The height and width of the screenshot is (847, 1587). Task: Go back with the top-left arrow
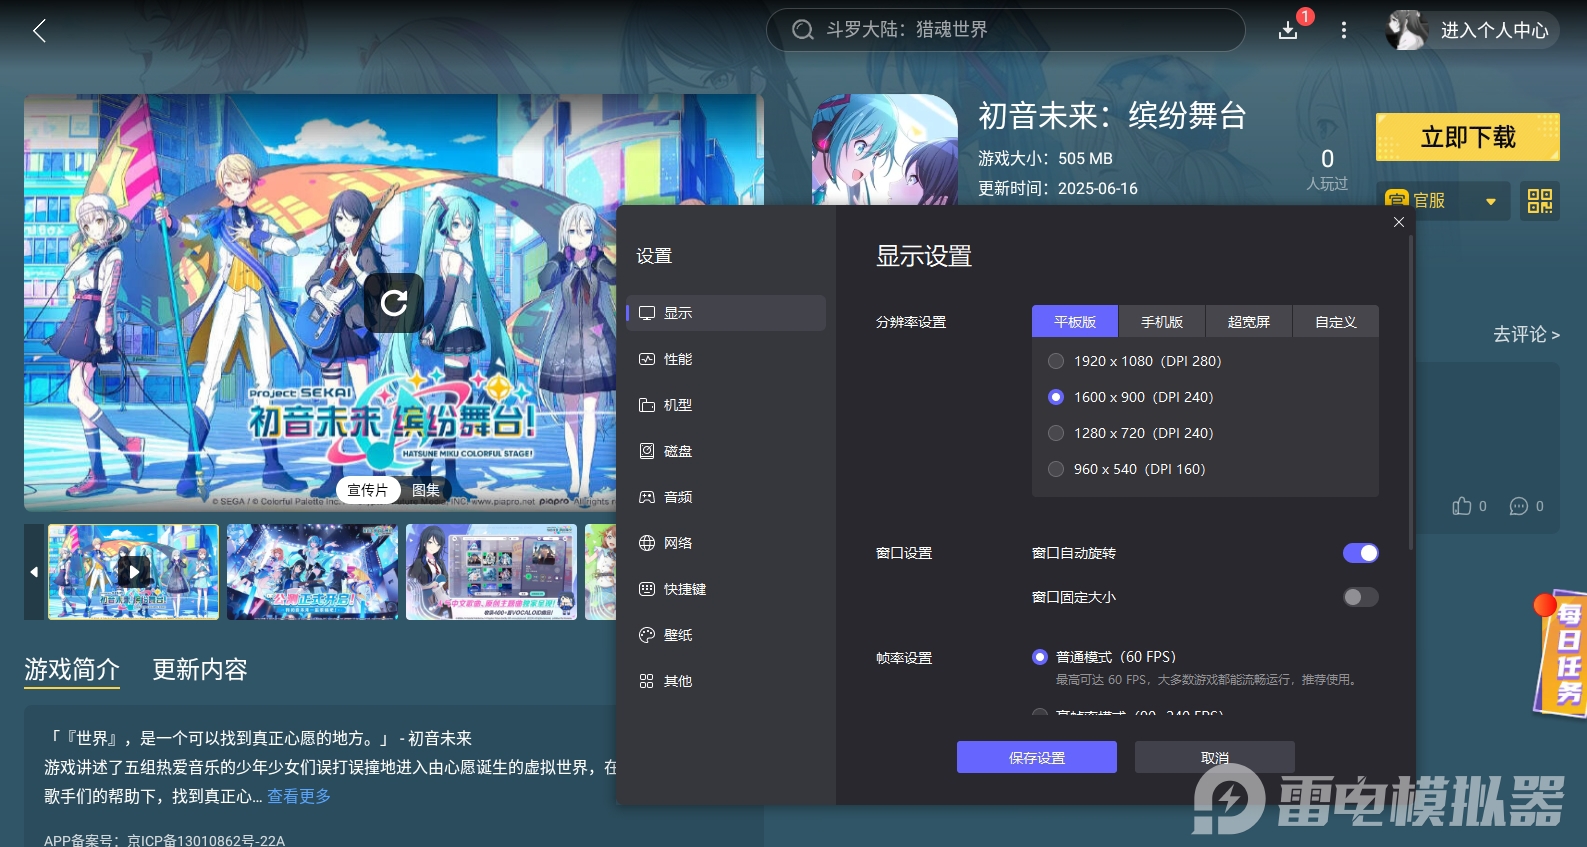coord(40,31)
